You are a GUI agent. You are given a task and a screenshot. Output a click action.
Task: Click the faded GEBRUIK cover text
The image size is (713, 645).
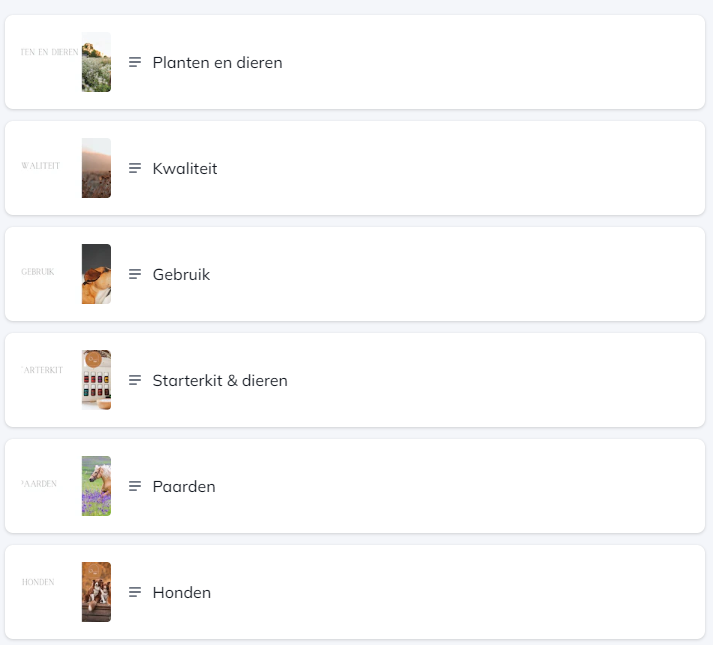pos(38,272)
